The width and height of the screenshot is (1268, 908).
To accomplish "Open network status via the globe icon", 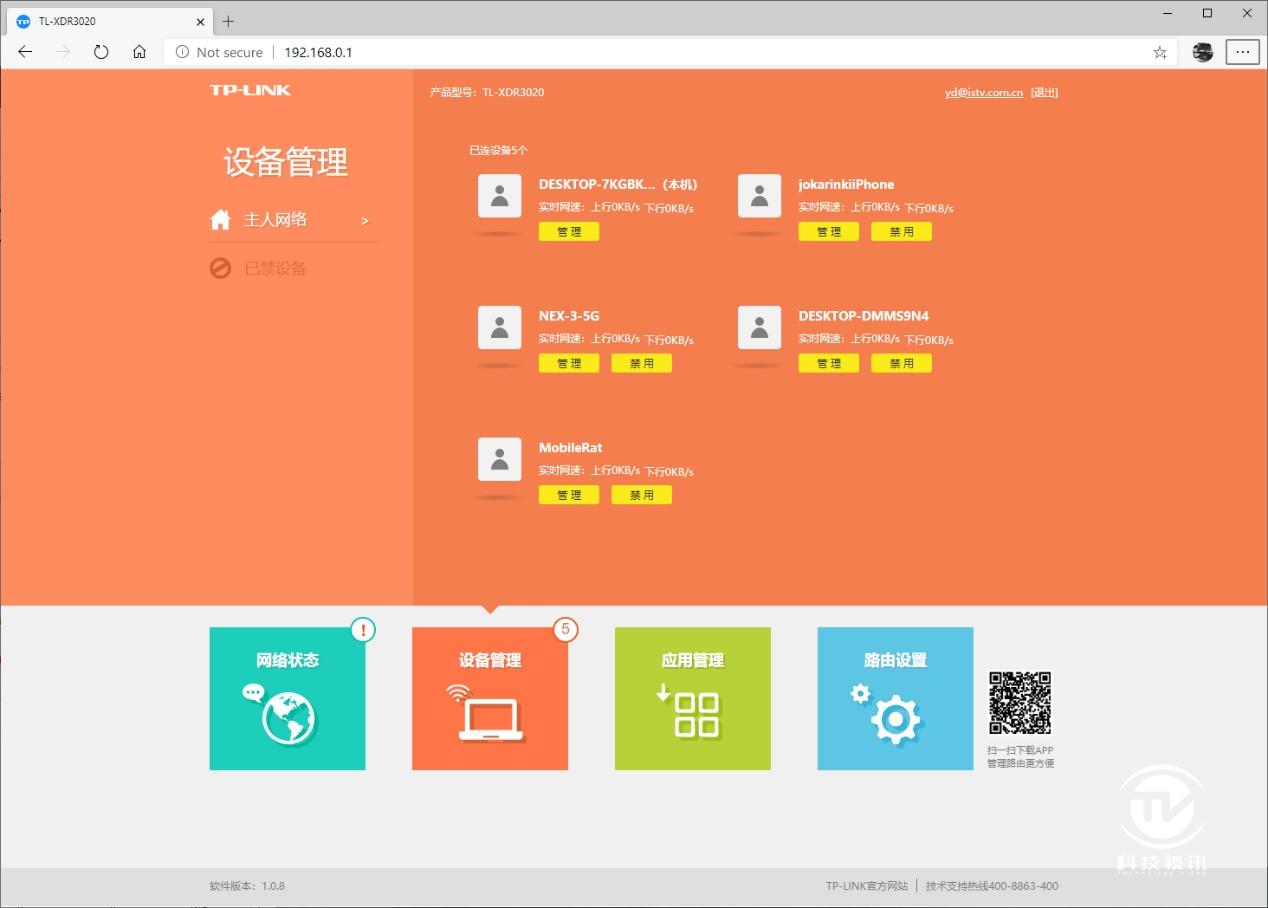I will click(x=287, y=717).
